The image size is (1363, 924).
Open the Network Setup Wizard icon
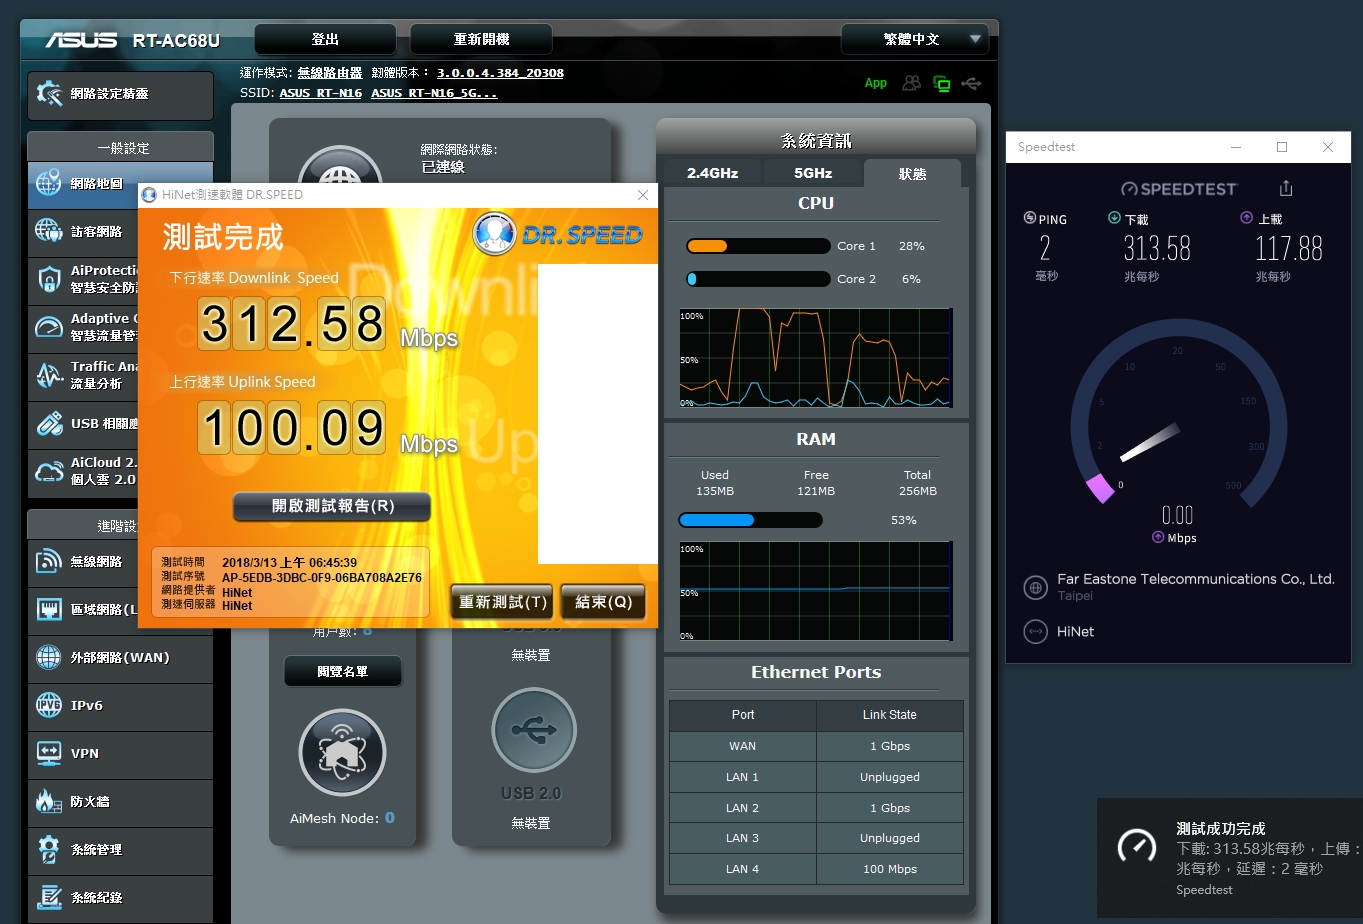pyautogui.click(x=49, y=93)
